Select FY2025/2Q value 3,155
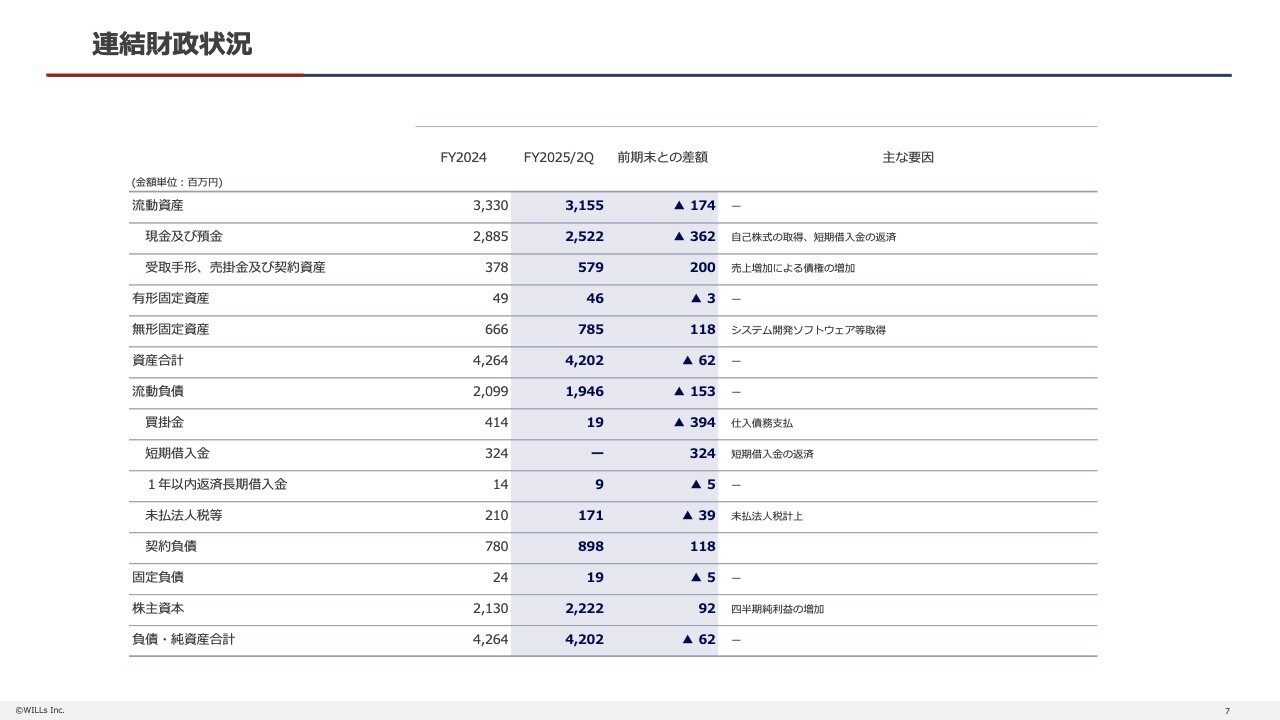This screenshot has width=1280, height=720. coord(584,206)
